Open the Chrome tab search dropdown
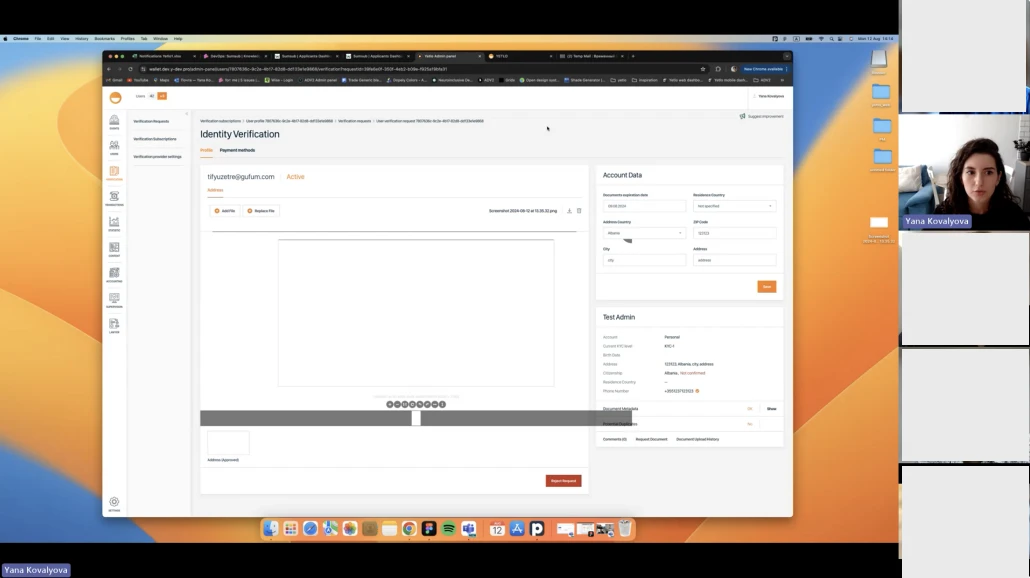Viewport: 1030px width, 578px height. [786, 56]
